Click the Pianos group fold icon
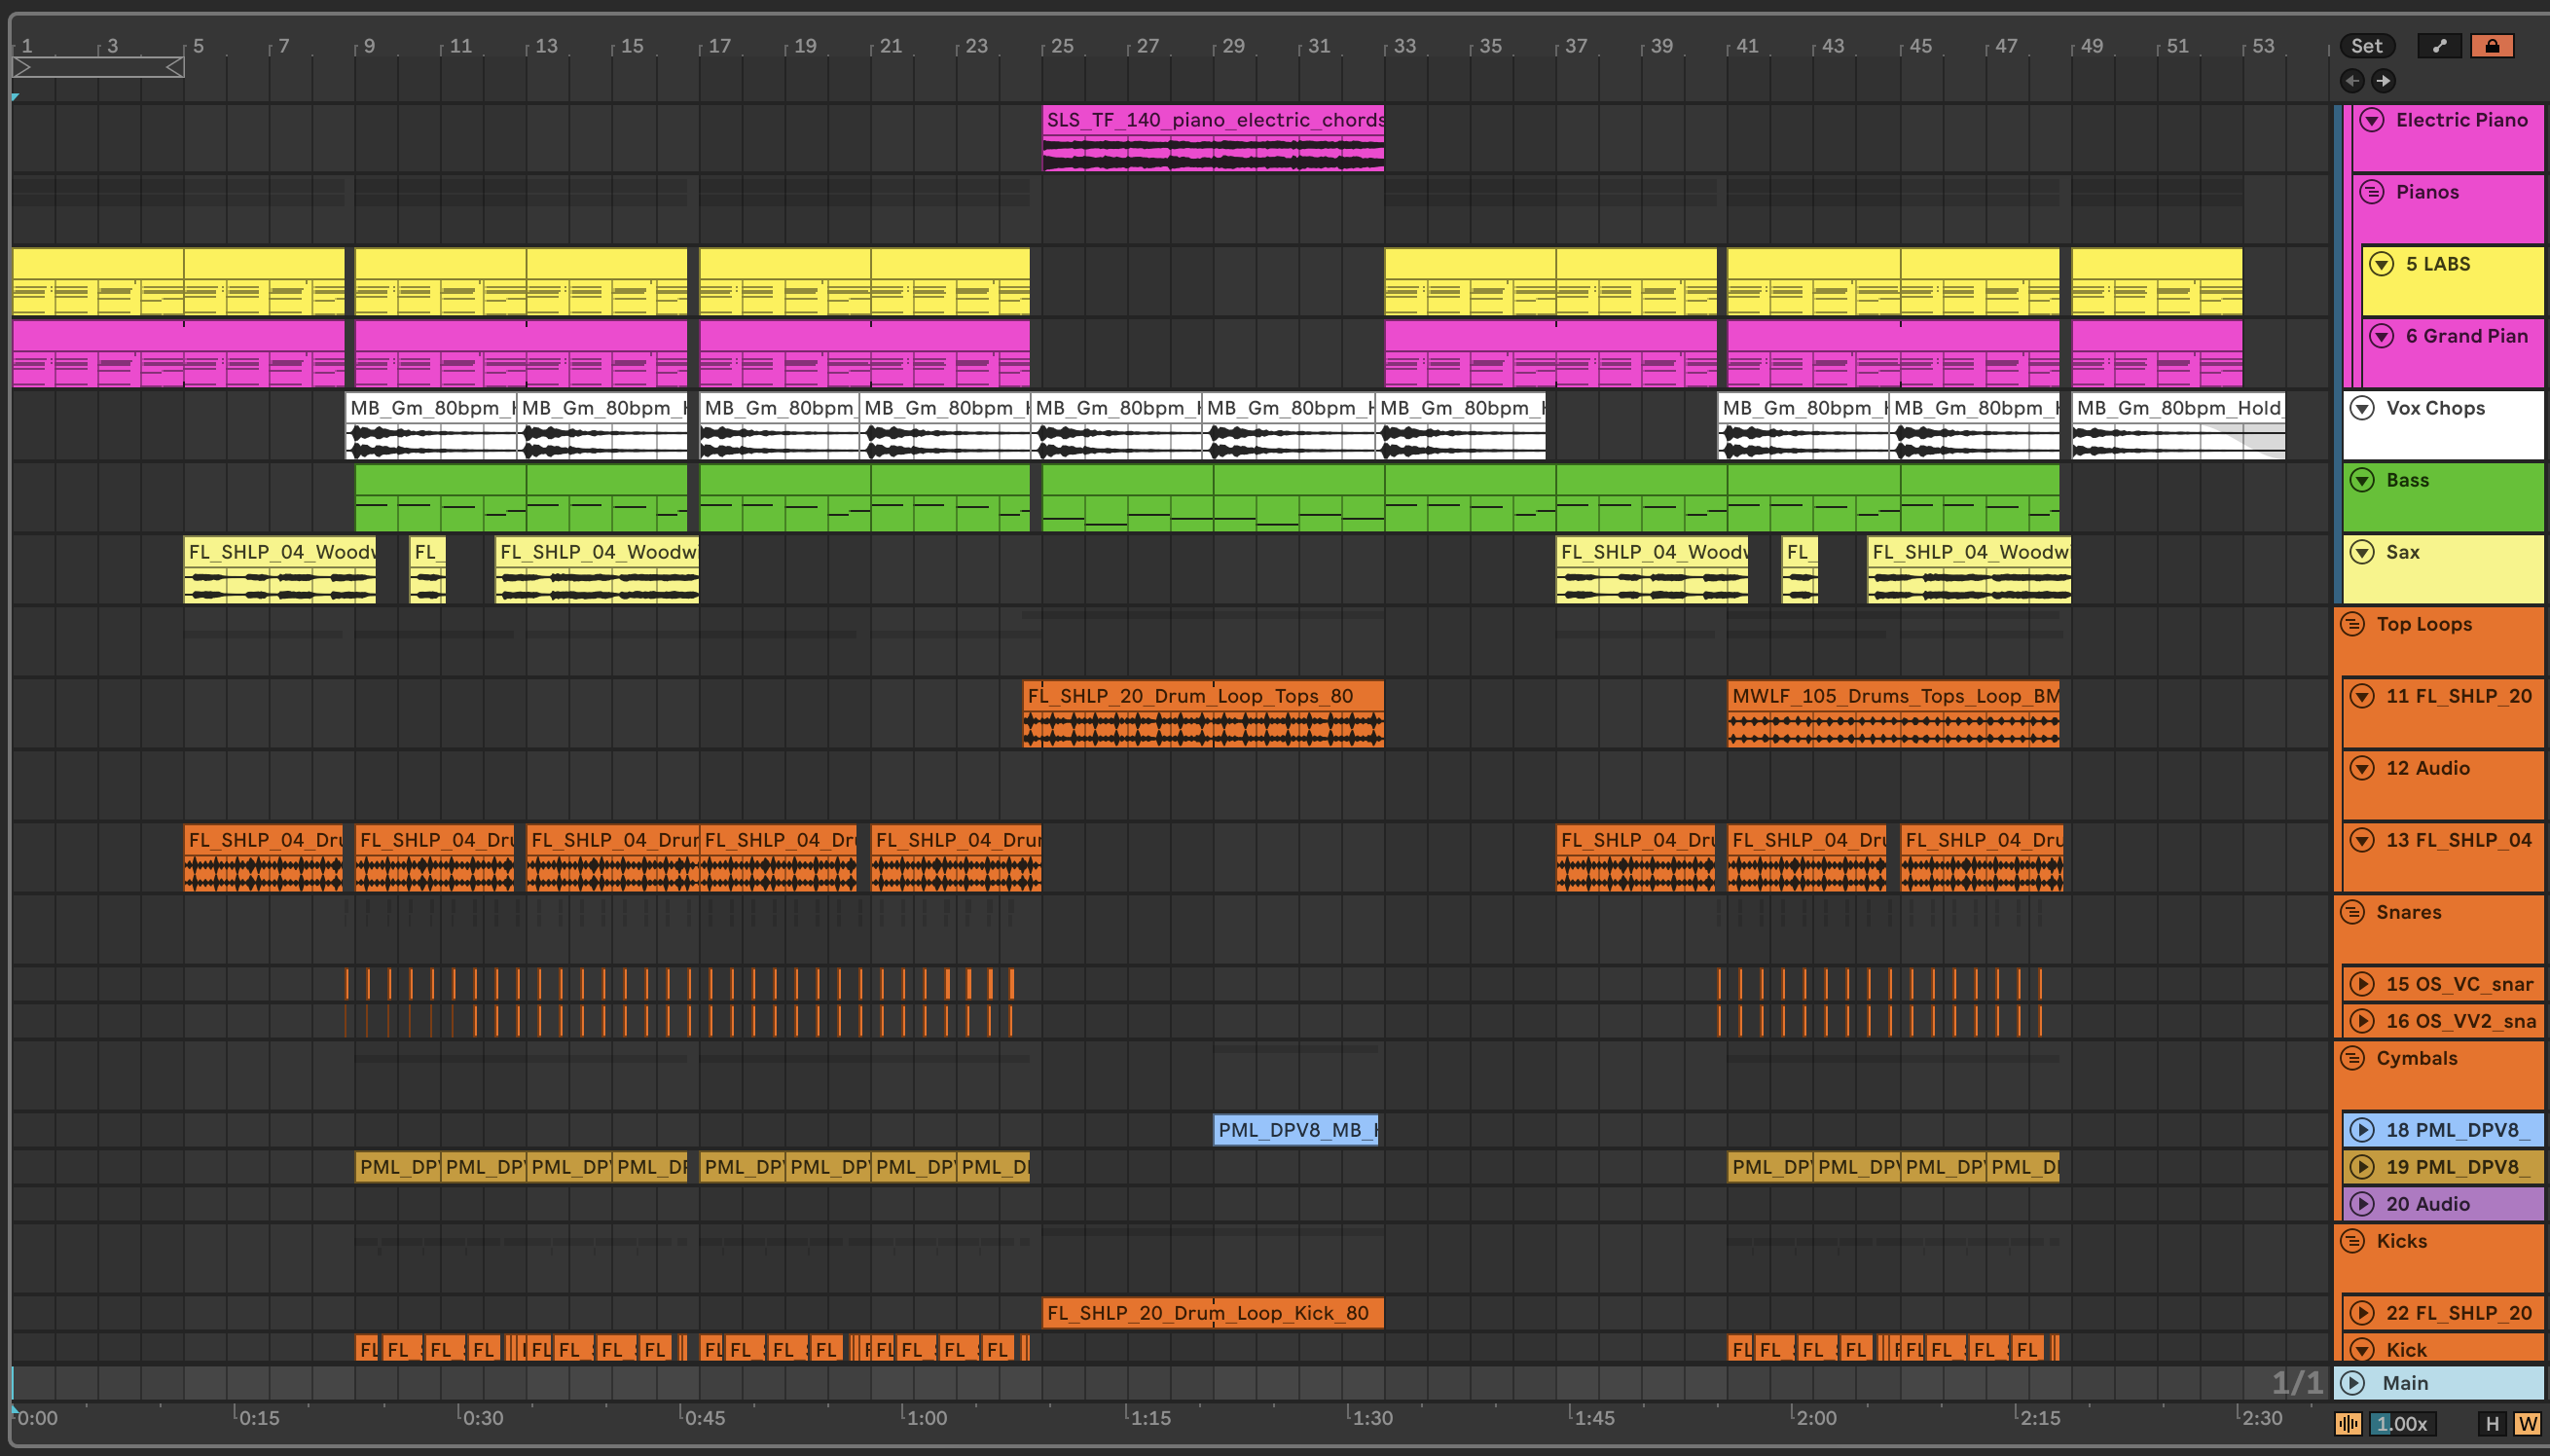The height and width of the screenshot is (1456, 2550). [x=2372, y=192]
